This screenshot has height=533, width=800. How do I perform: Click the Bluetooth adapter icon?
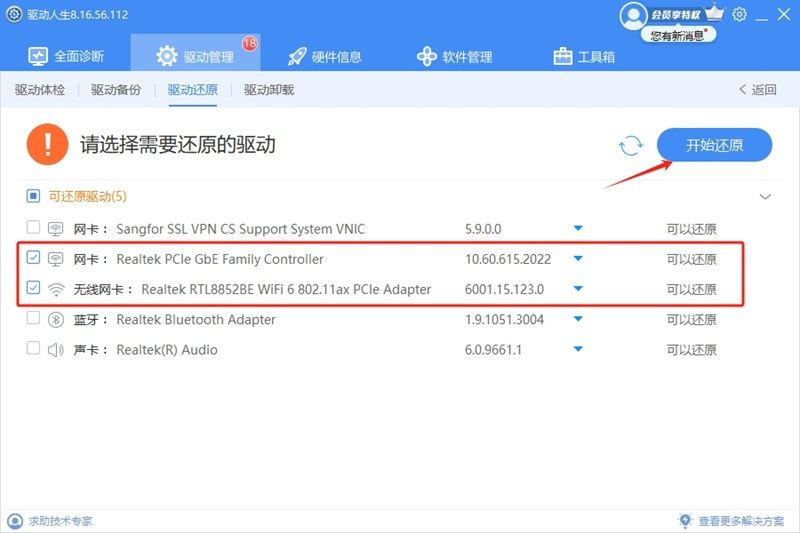[x=56, y=320]
